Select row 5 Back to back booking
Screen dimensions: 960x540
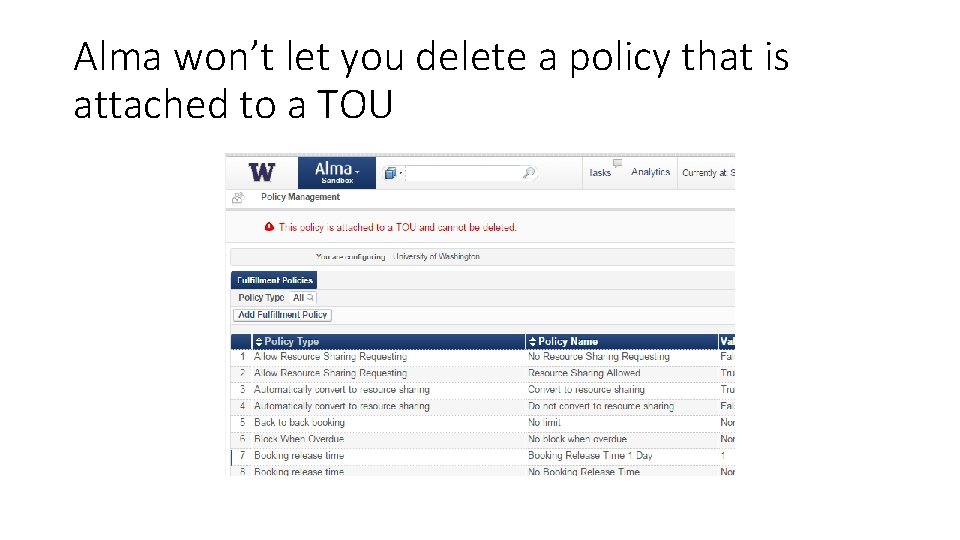tap(299, 422)
